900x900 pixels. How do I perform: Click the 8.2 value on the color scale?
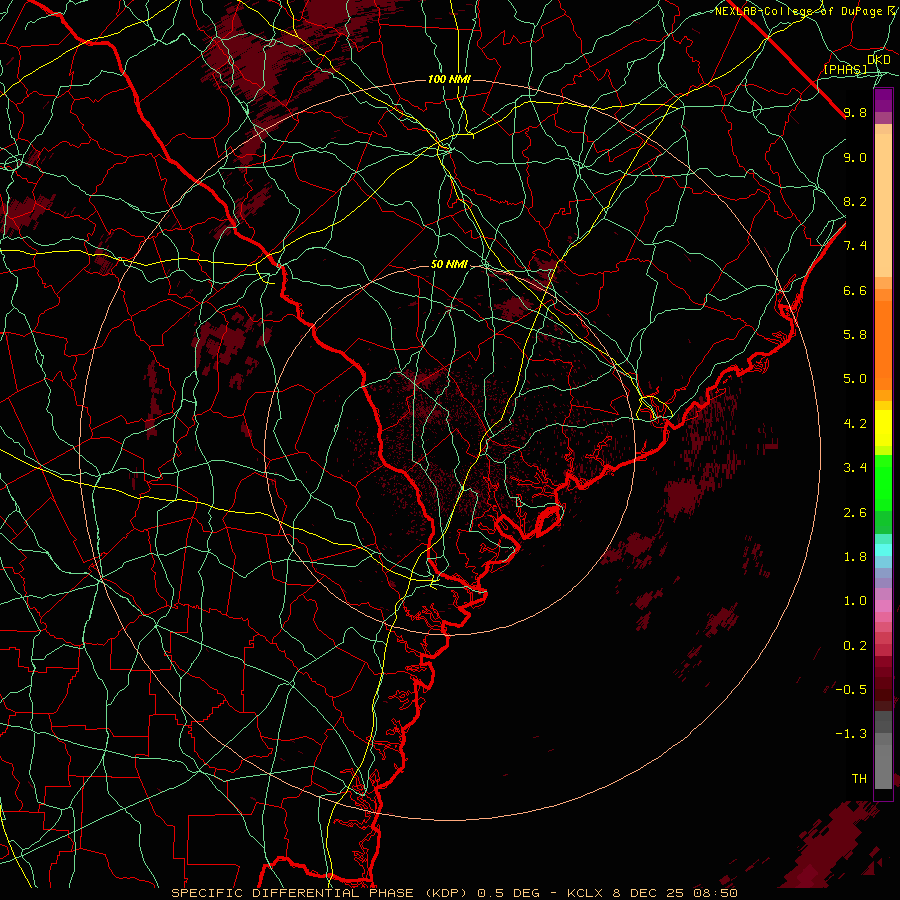point(855,201)
